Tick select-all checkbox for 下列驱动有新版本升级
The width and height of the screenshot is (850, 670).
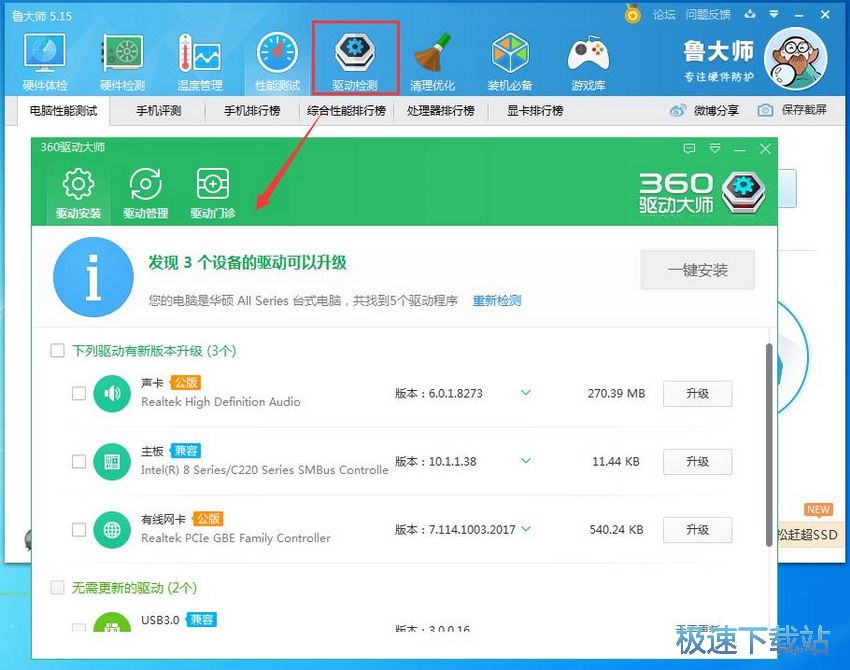pos(57,351)
